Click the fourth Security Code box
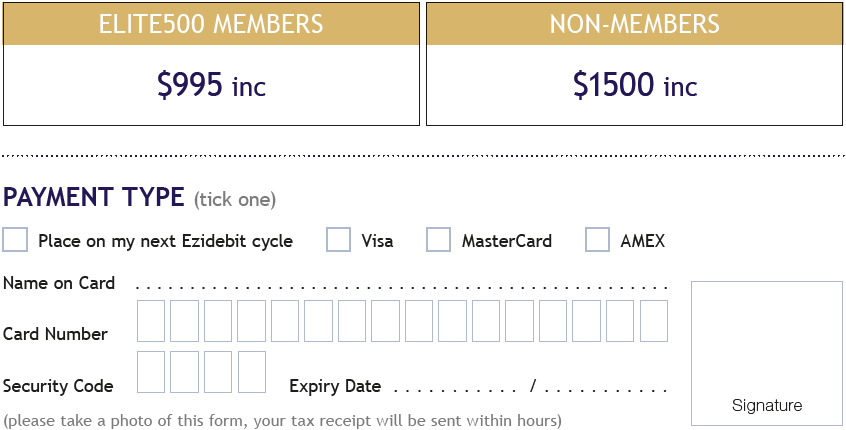The width and height of the screenshot is (846, 430). tap(252, 372)
